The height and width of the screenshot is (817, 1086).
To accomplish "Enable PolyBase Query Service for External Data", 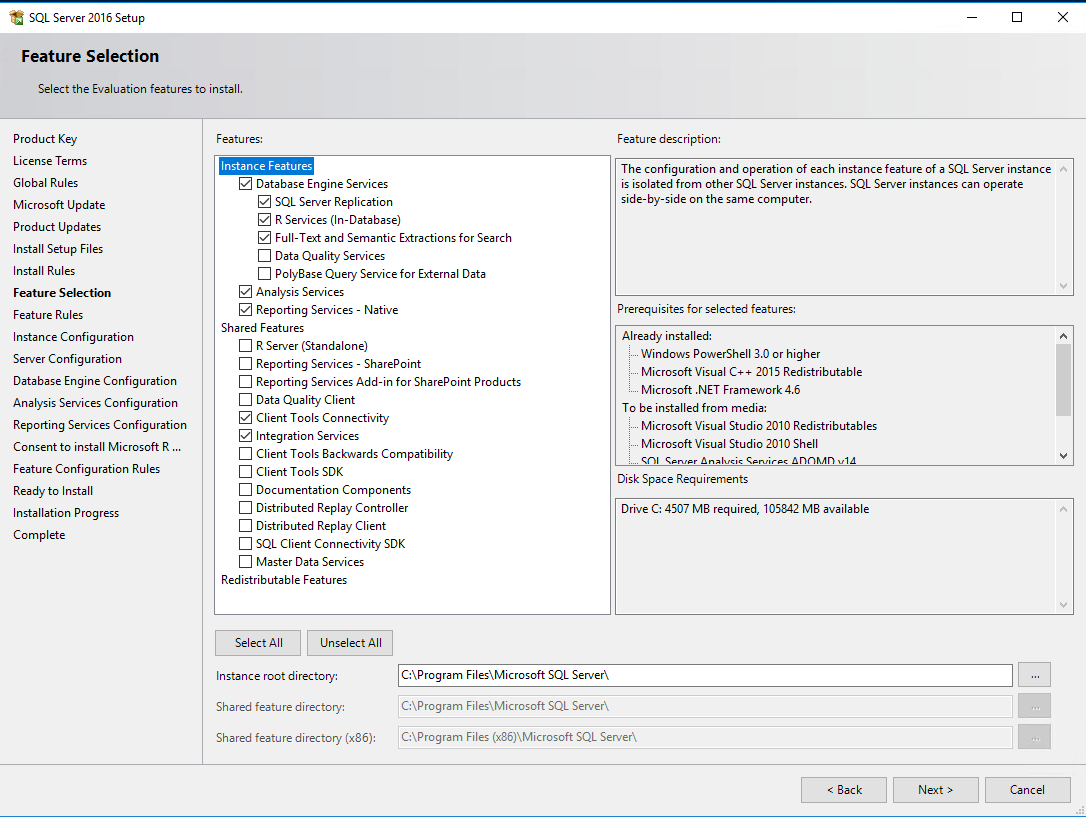I will [x=264, y=274].
